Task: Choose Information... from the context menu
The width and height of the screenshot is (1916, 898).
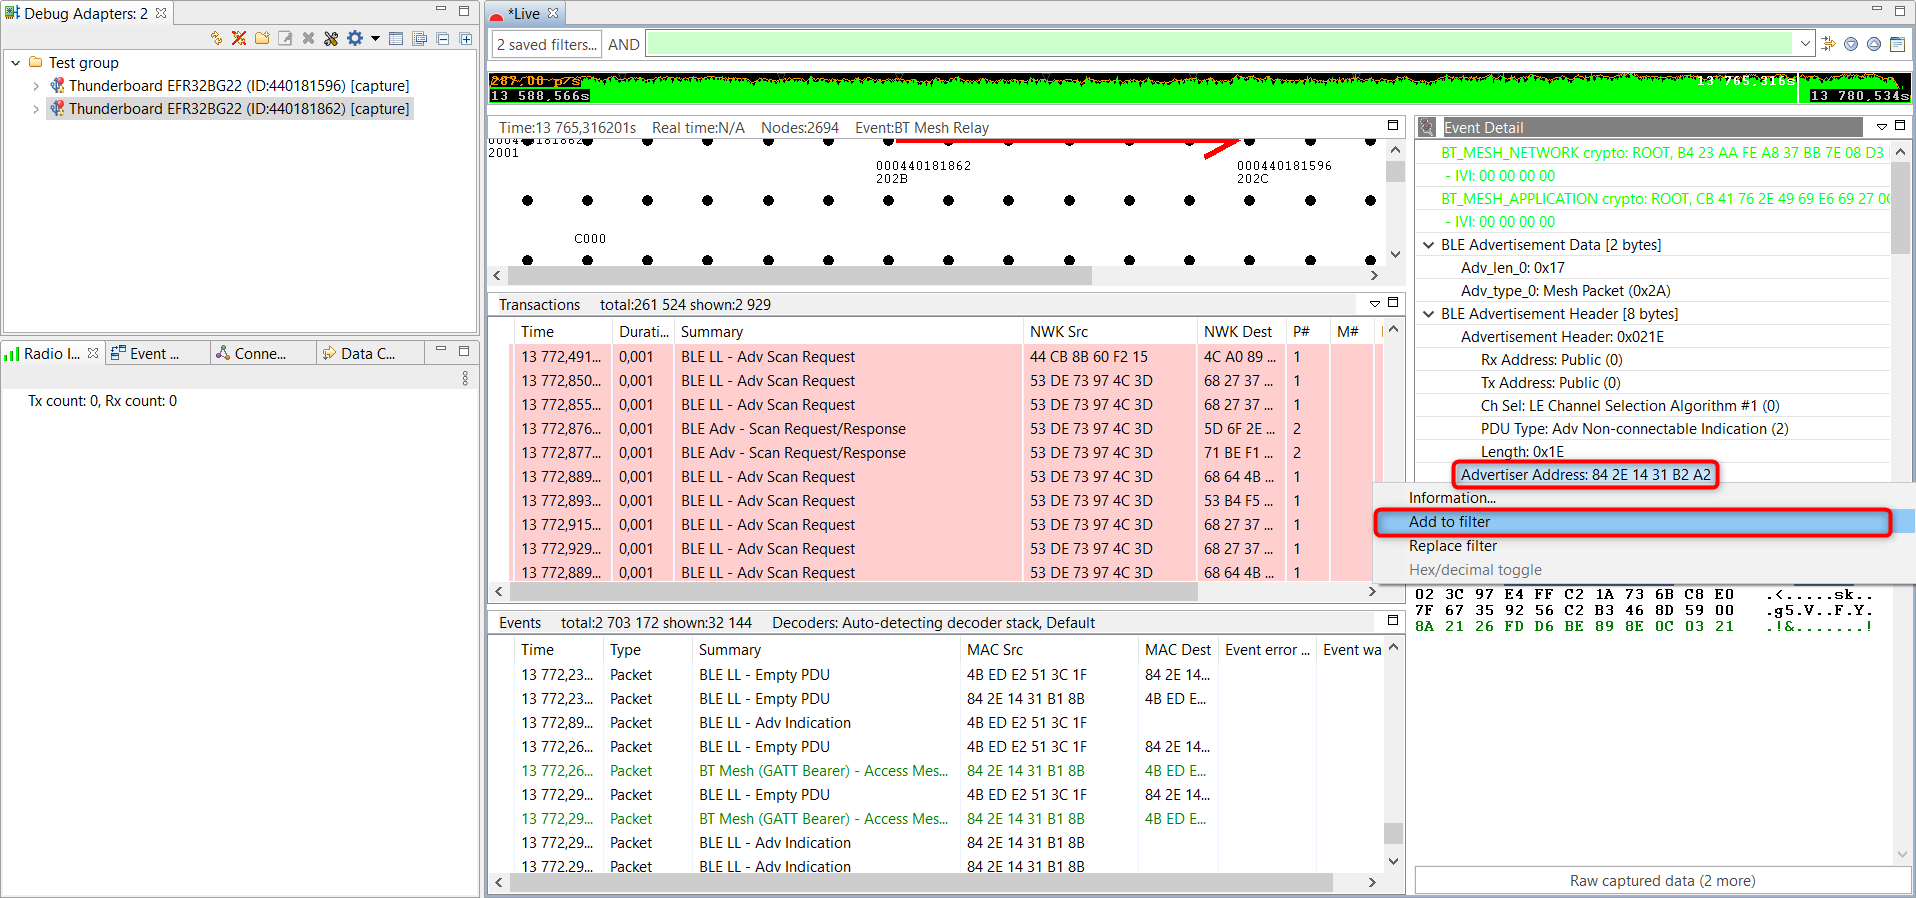Action: (x=1452, y=498)
